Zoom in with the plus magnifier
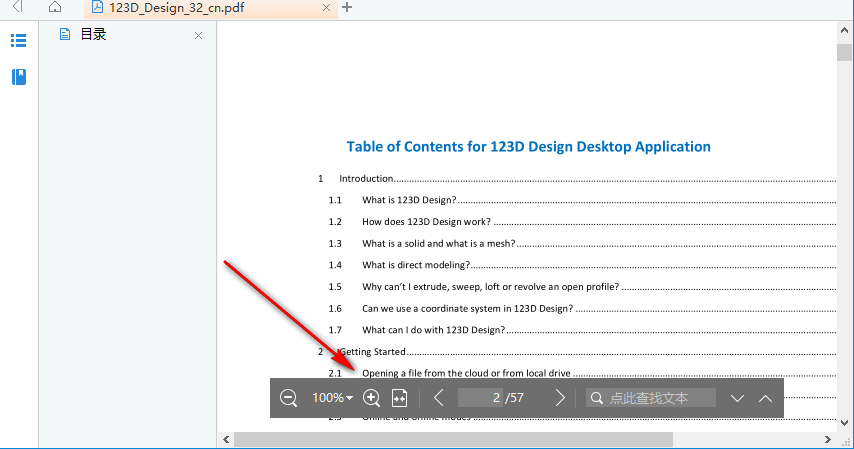This screenshot has height=449, width=854. 371,398
